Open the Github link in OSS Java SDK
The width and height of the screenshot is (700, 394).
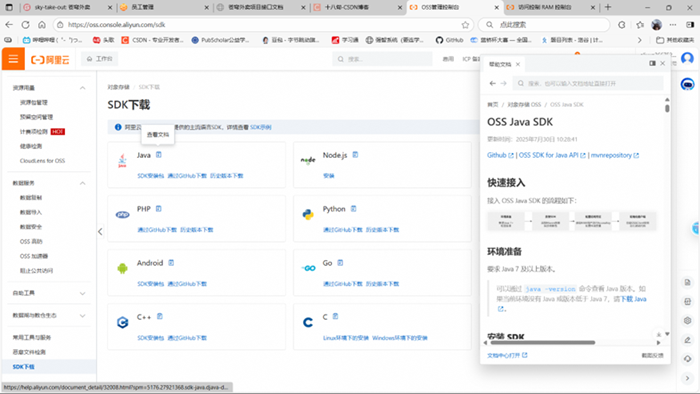[500, 155]
